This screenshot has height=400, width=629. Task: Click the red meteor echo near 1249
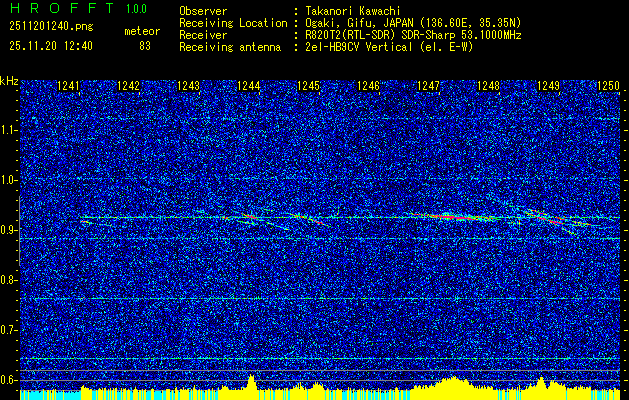[550, 219]
